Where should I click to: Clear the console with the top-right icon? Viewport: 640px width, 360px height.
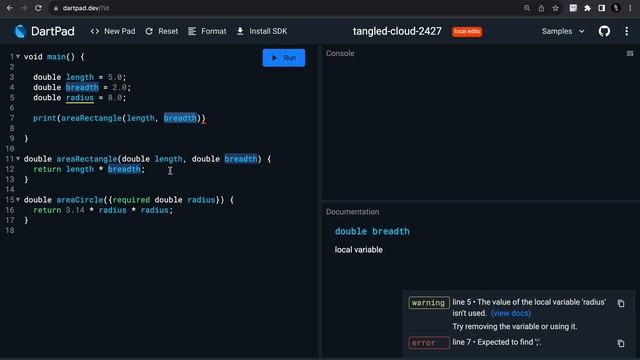[630, 53]
